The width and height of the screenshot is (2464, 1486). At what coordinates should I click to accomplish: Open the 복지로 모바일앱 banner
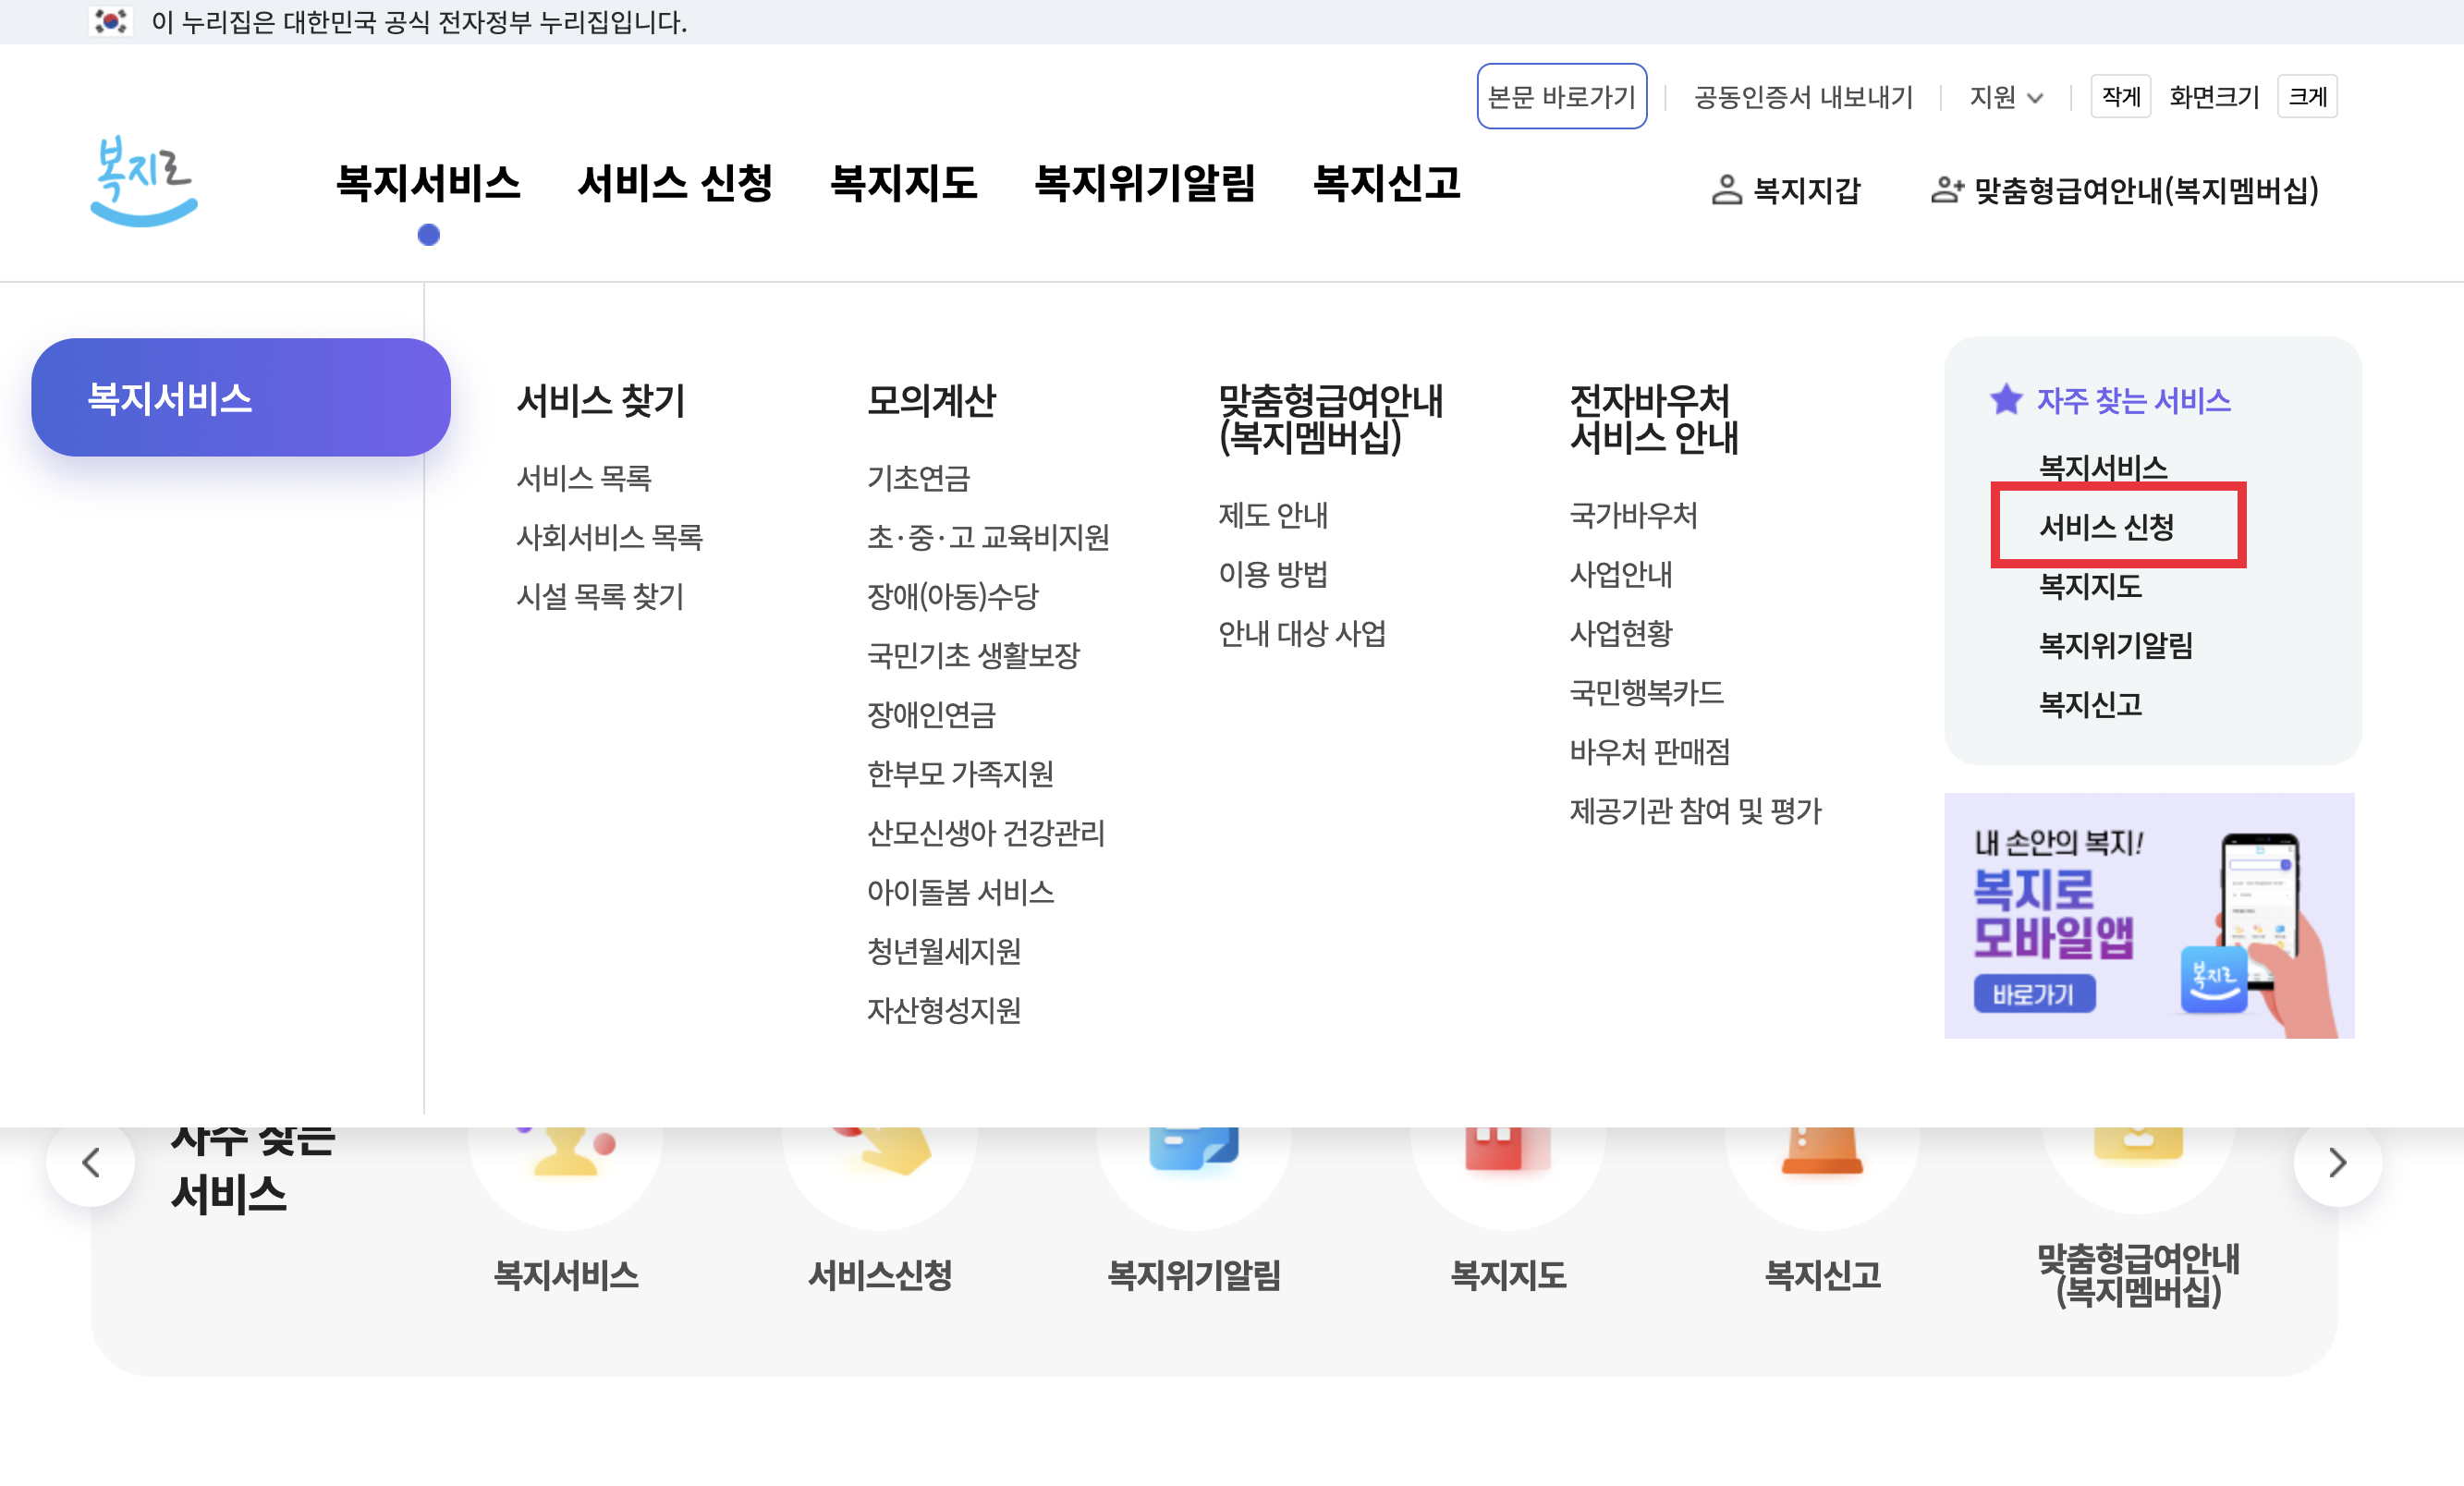(x=2148, y=915)
